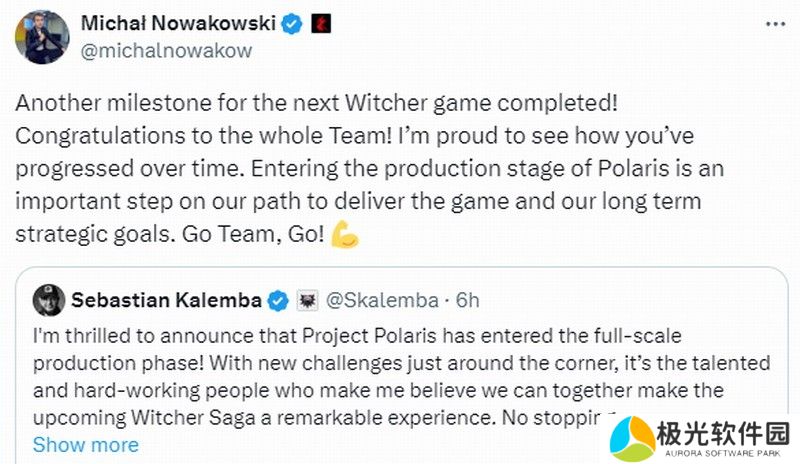Open the @michalnowakow handle
Screen dimensions: 800x464
[165, 49]
